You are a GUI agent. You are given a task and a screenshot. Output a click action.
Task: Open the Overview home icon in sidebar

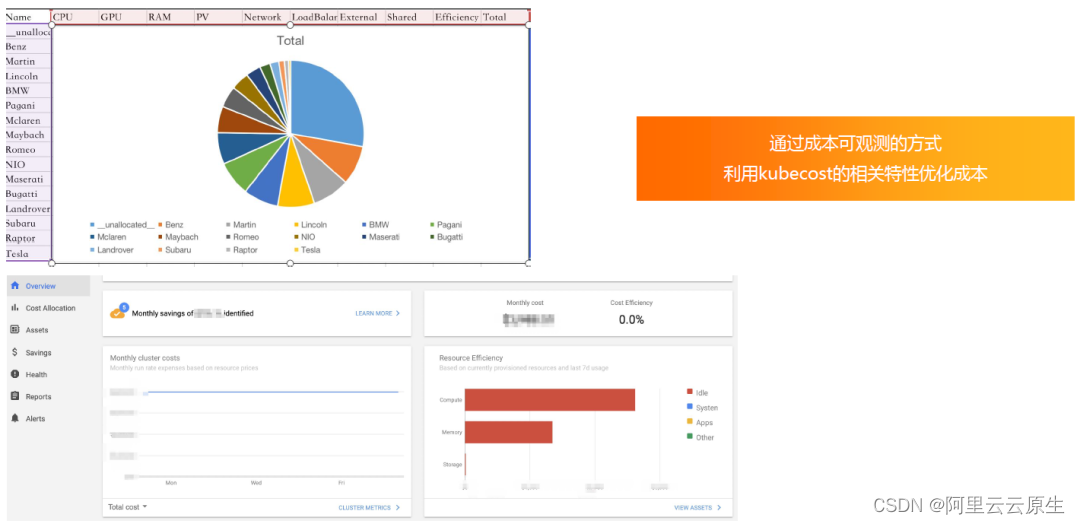(14, 286)
